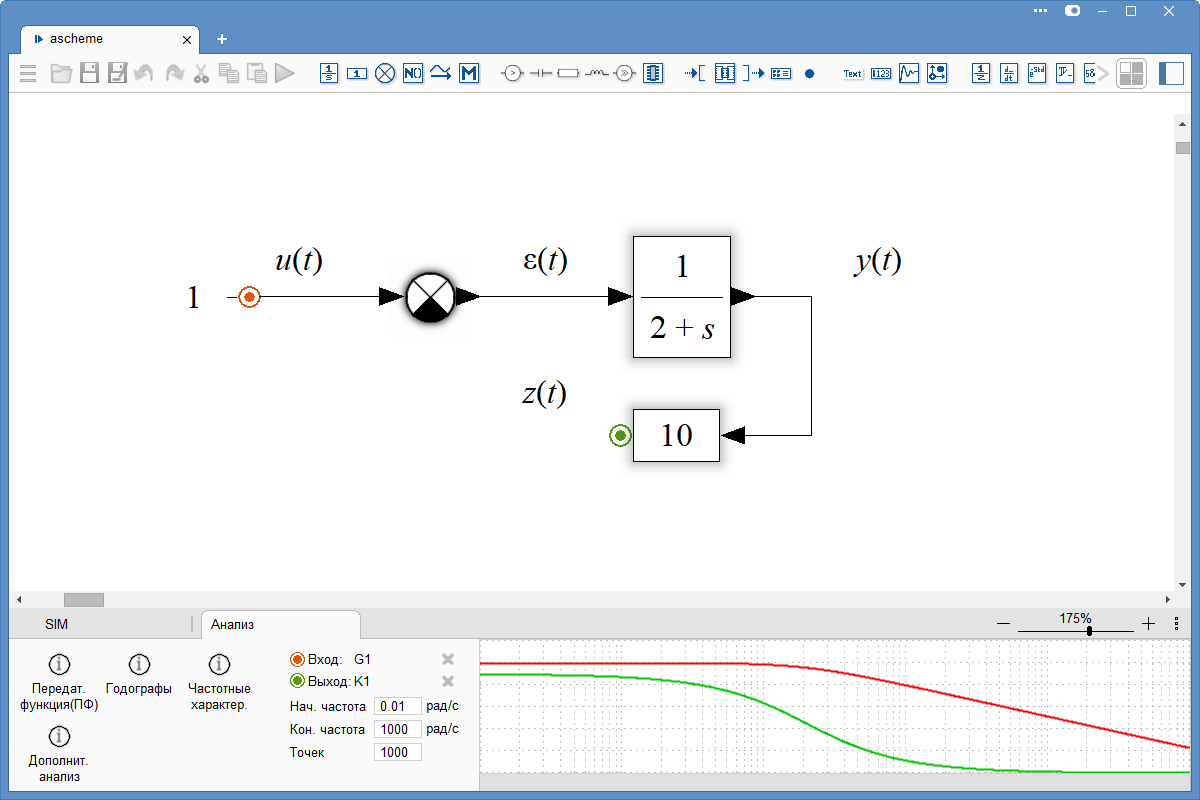The image size is (1200, 800).
Task: Select the nonlinear N() block tool
Action: click(413, 73)
